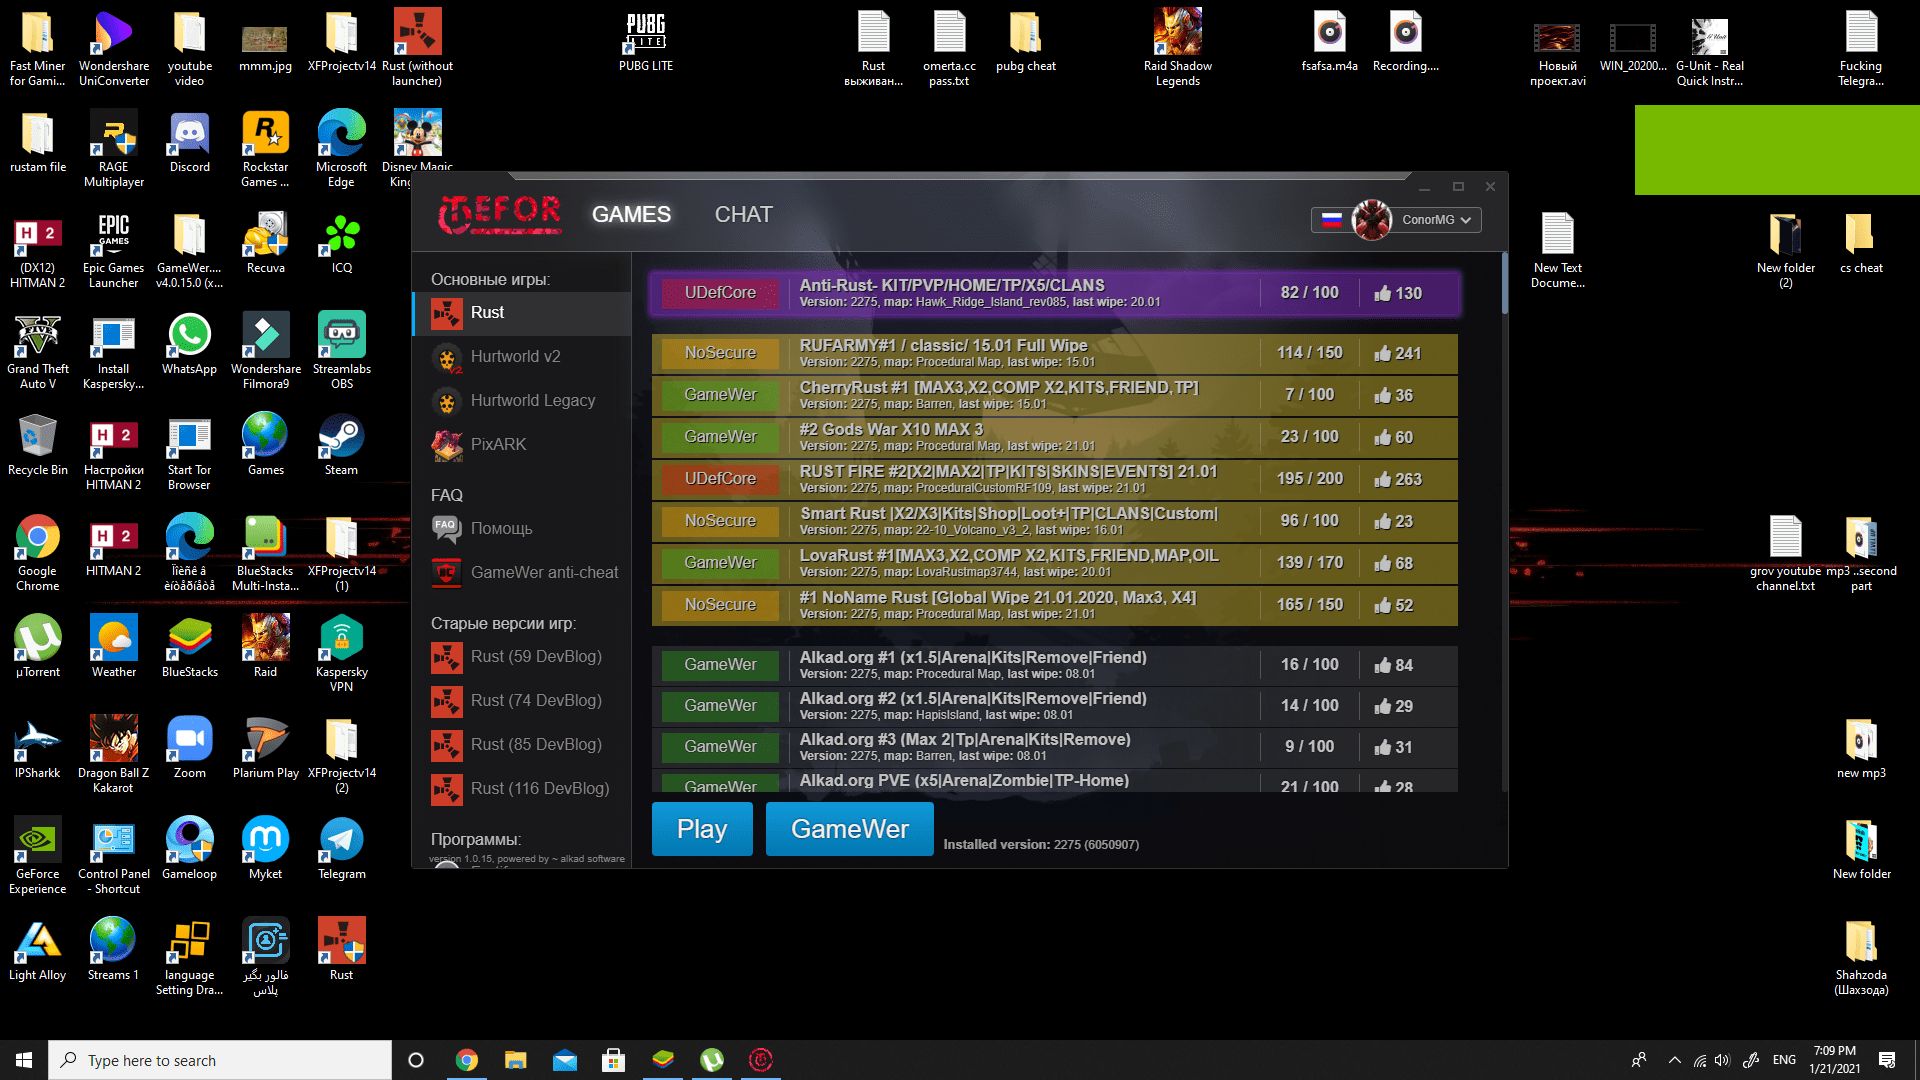Click the volume icon in system tray
Viewport: 1920px width, 1080px height.
[1722, 1060]
